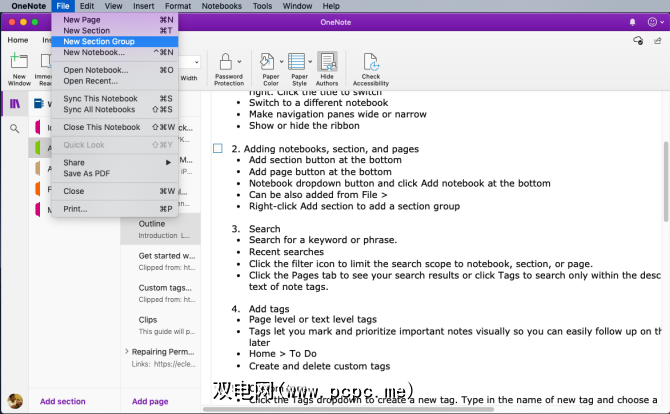Click Add section at the bottom

pyautogui.click(x=62, y=401)
